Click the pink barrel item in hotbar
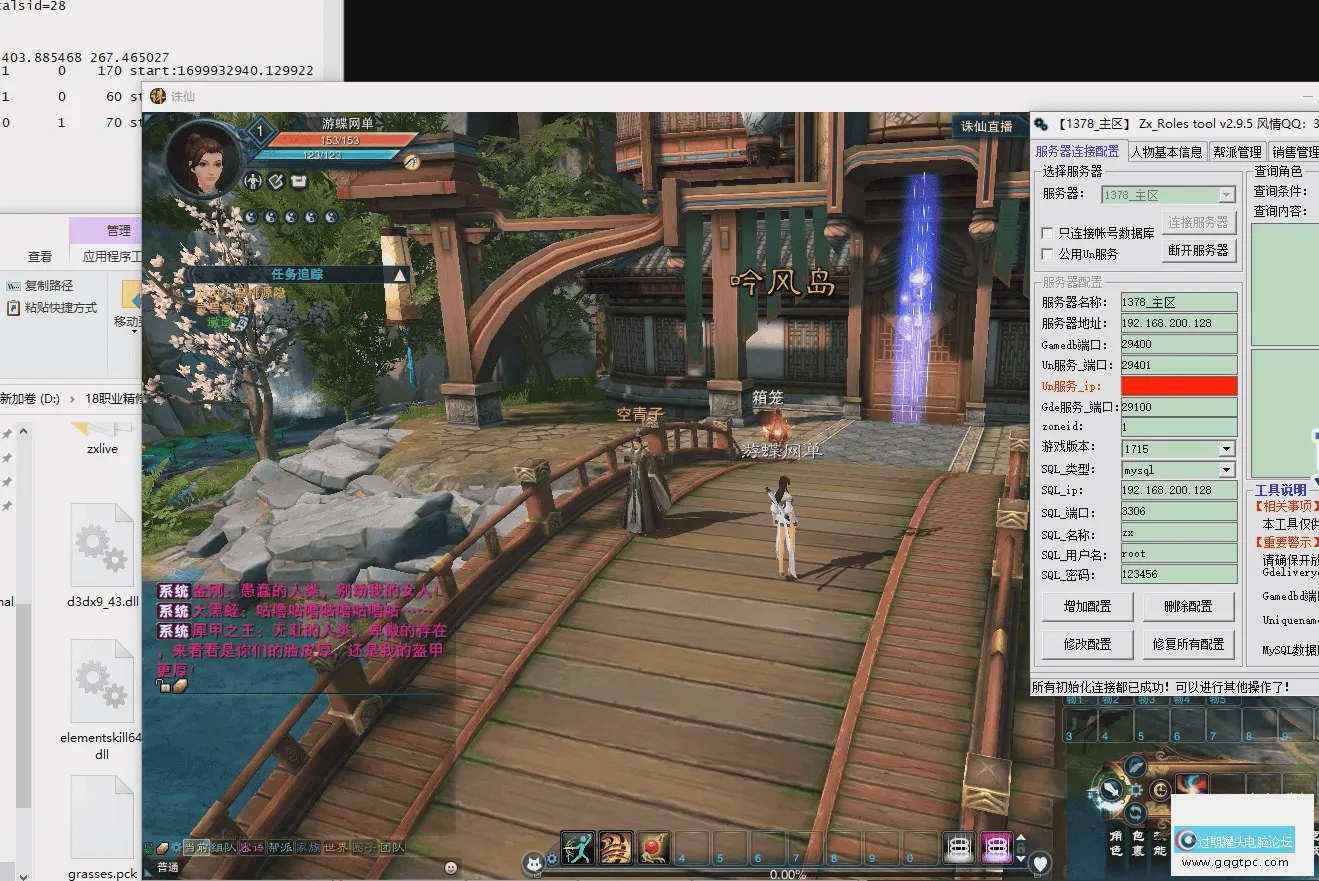Screen dimensions: 1319x881 [996, 847]
